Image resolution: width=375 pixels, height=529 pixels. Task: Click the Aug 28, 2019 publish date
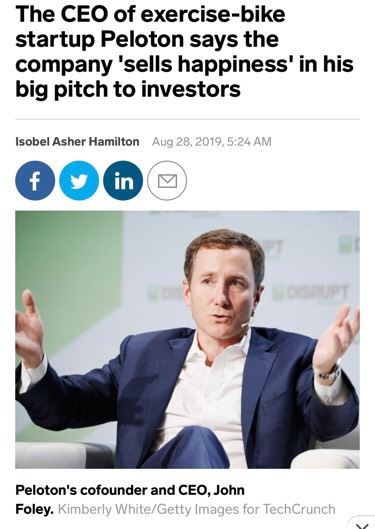point(187,141)
